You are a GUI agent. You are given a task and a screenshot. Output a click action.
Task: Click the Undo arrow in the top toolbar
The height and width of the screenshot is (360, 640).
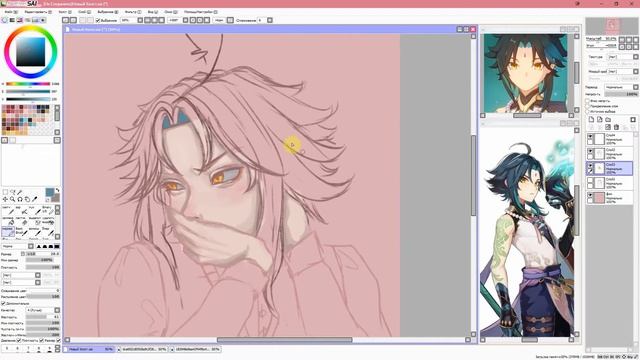pos(66,20)
